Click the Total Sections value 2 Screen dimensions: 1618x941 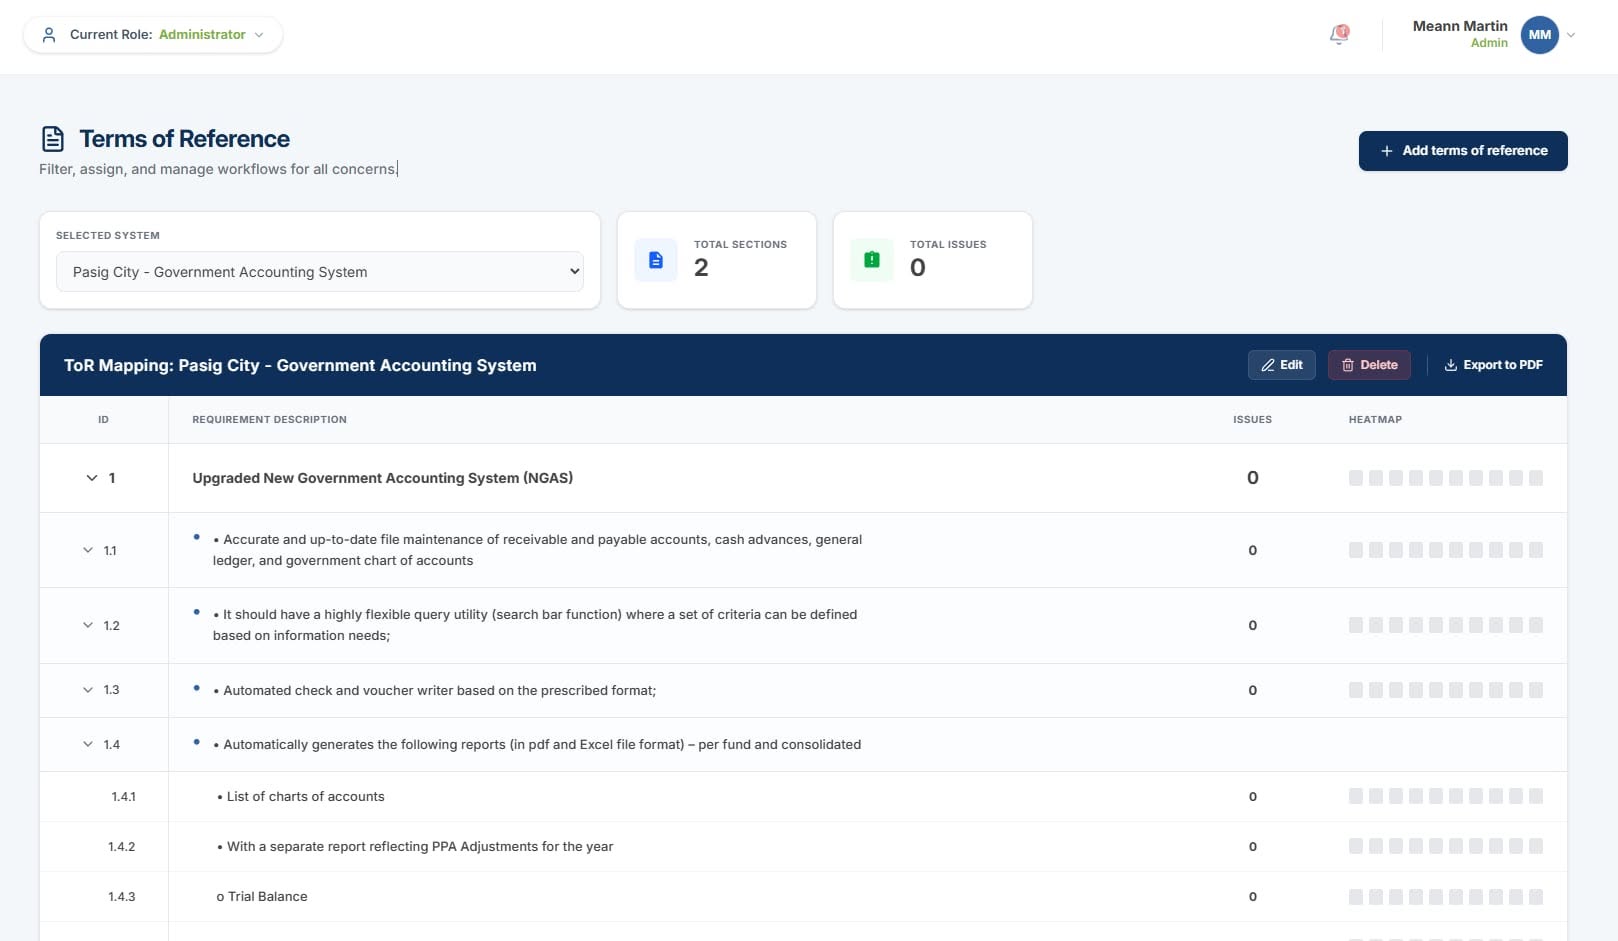click(701, 268)
